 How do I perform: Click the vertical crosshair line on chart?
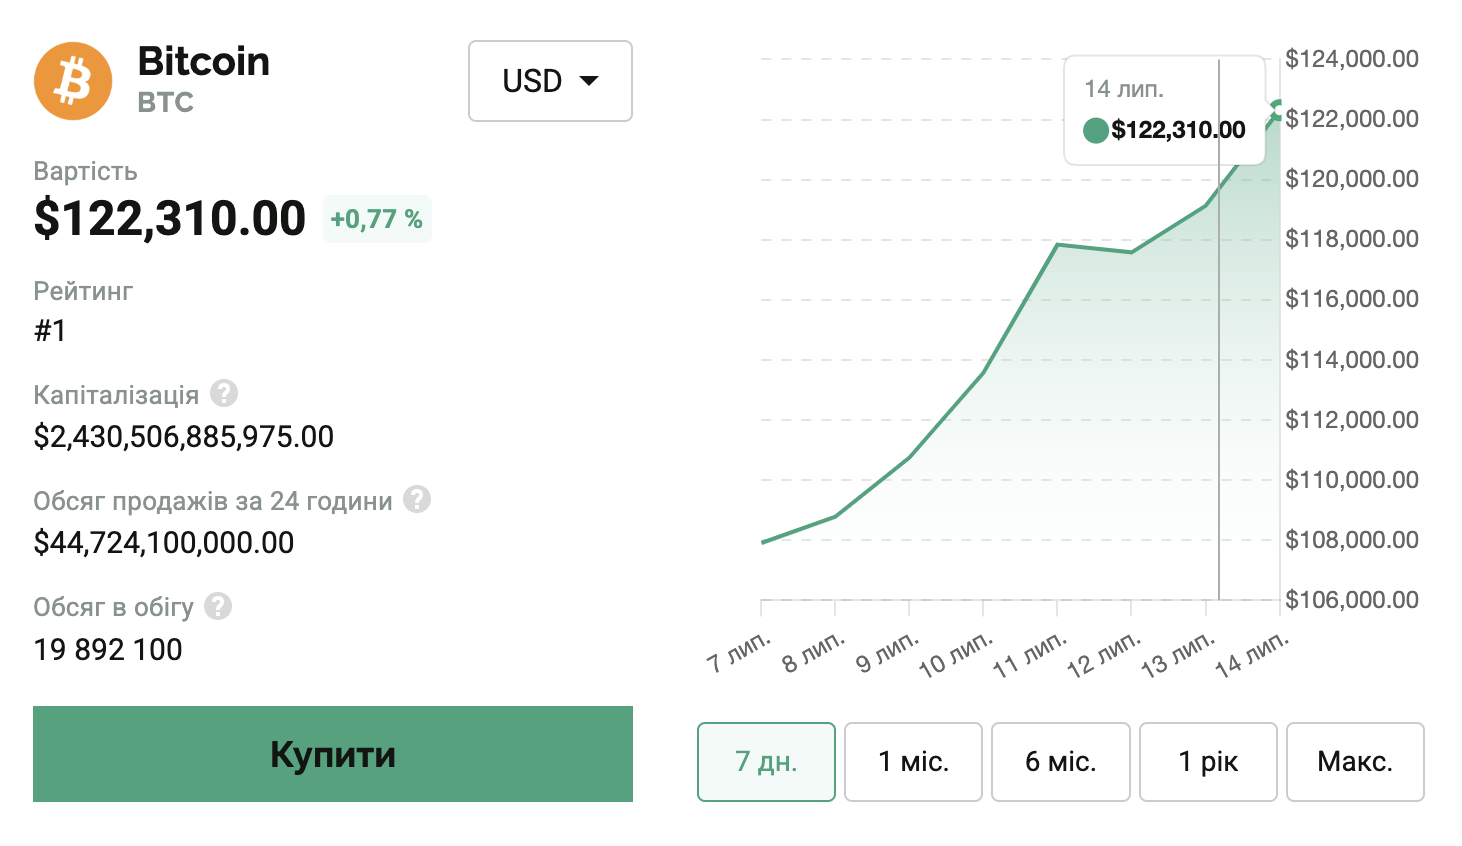(x=1219, y=400)
